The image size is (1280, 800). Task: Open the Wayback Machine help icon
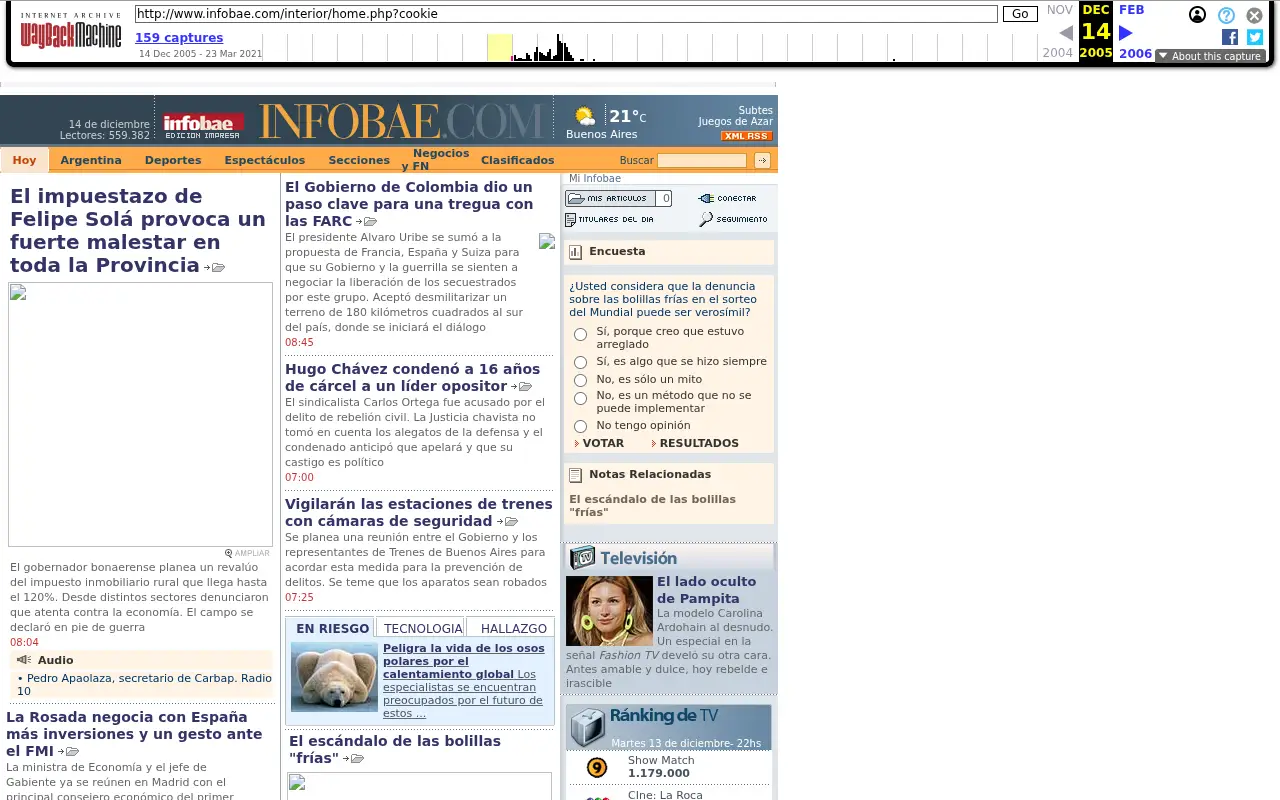click(1226, 15)
